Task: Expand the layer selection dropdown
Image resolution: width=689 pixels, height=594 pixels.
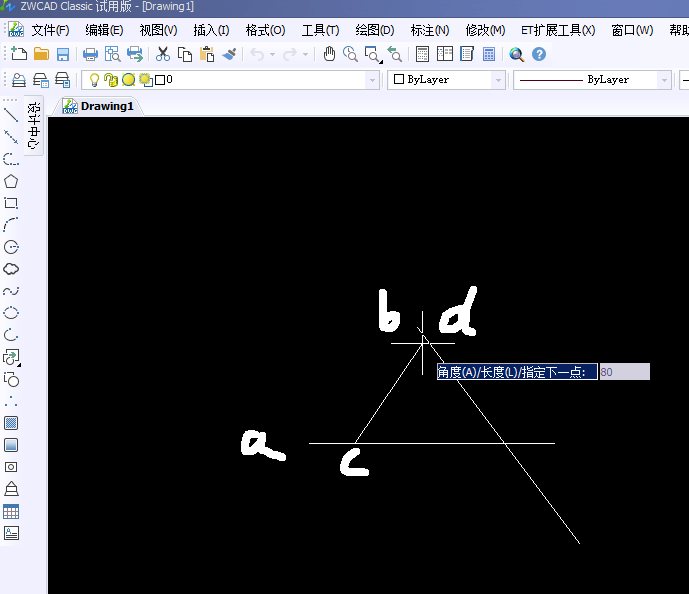Action: (x=372, y=80)
